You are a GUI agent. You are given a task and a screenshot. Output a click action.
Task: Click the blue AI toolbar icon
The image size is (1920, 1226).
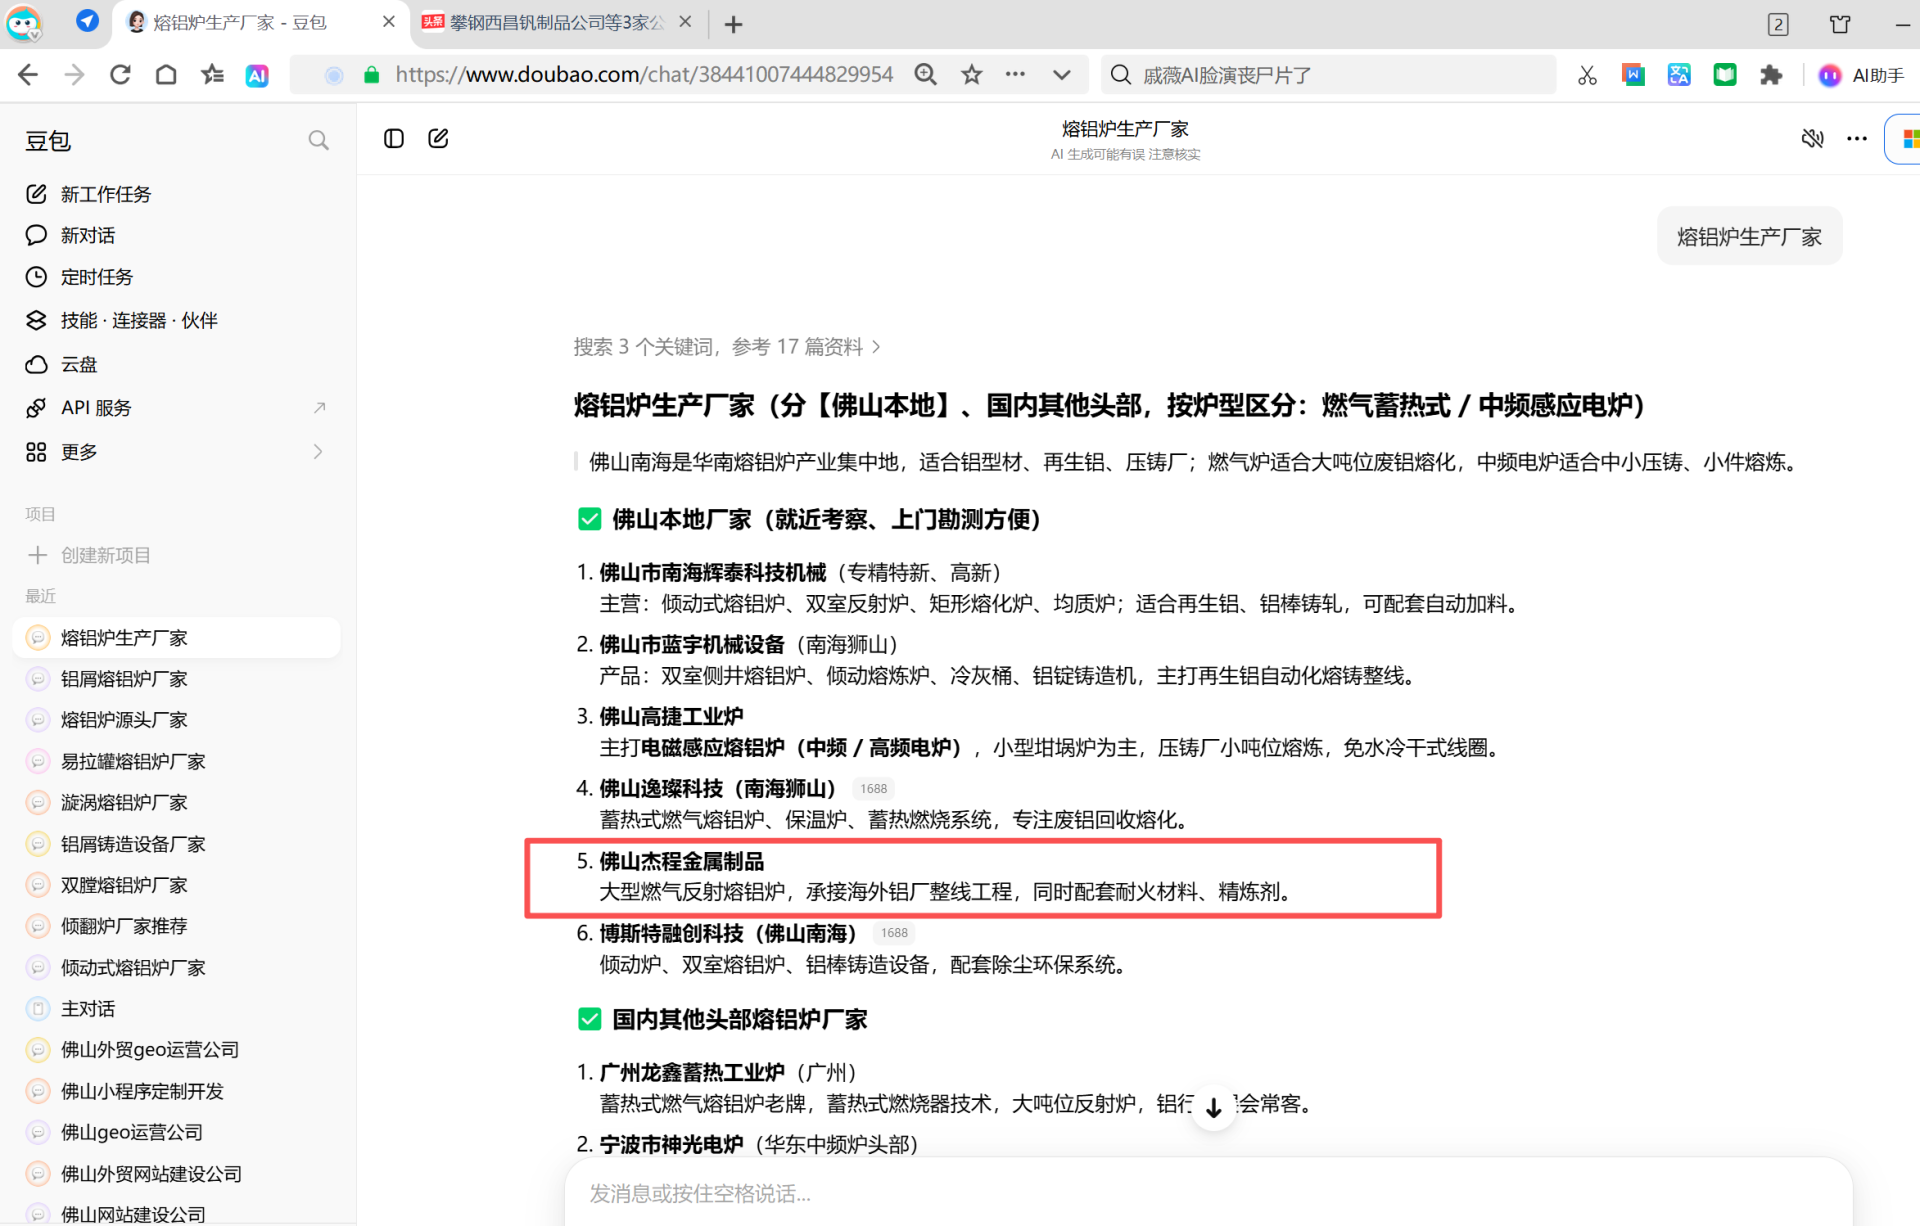[x=257, y=75]
